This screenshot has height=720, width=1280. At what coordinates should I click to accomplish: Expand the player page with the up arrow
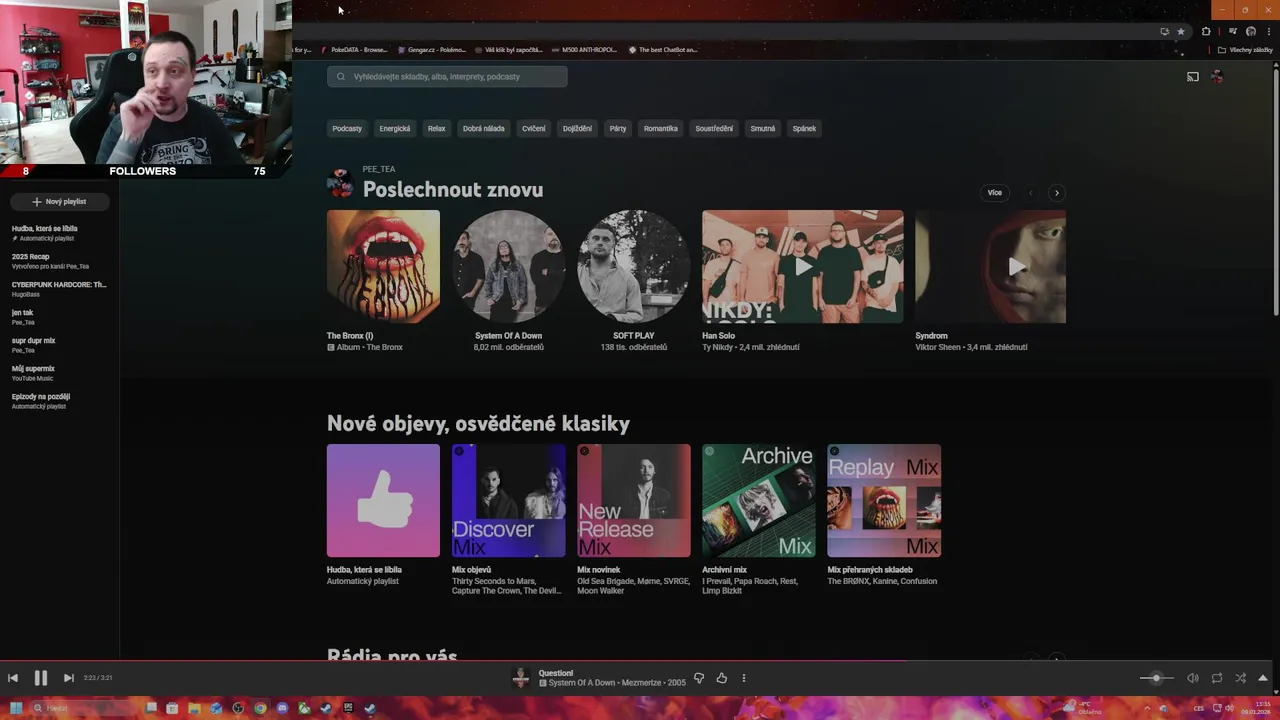point(1263,678)
